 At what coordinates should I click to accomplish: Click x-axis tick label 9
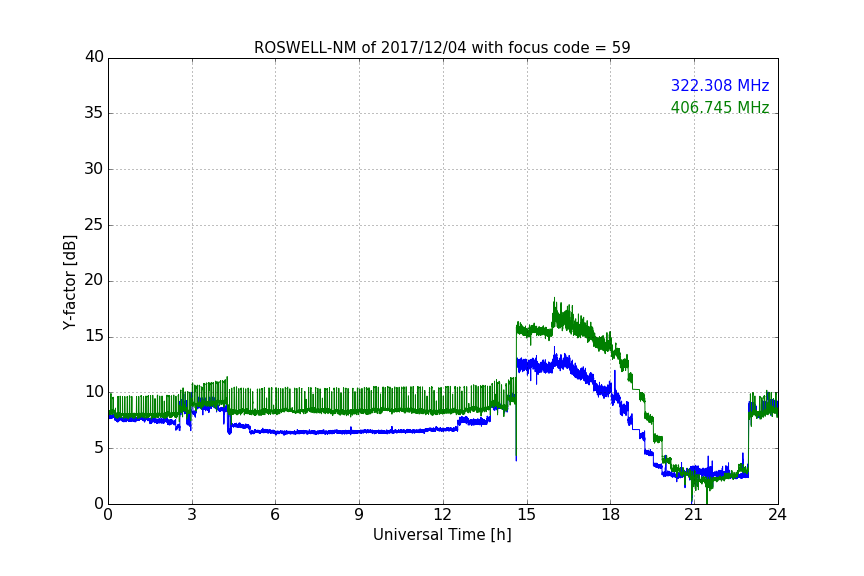[x=359, y=515]
